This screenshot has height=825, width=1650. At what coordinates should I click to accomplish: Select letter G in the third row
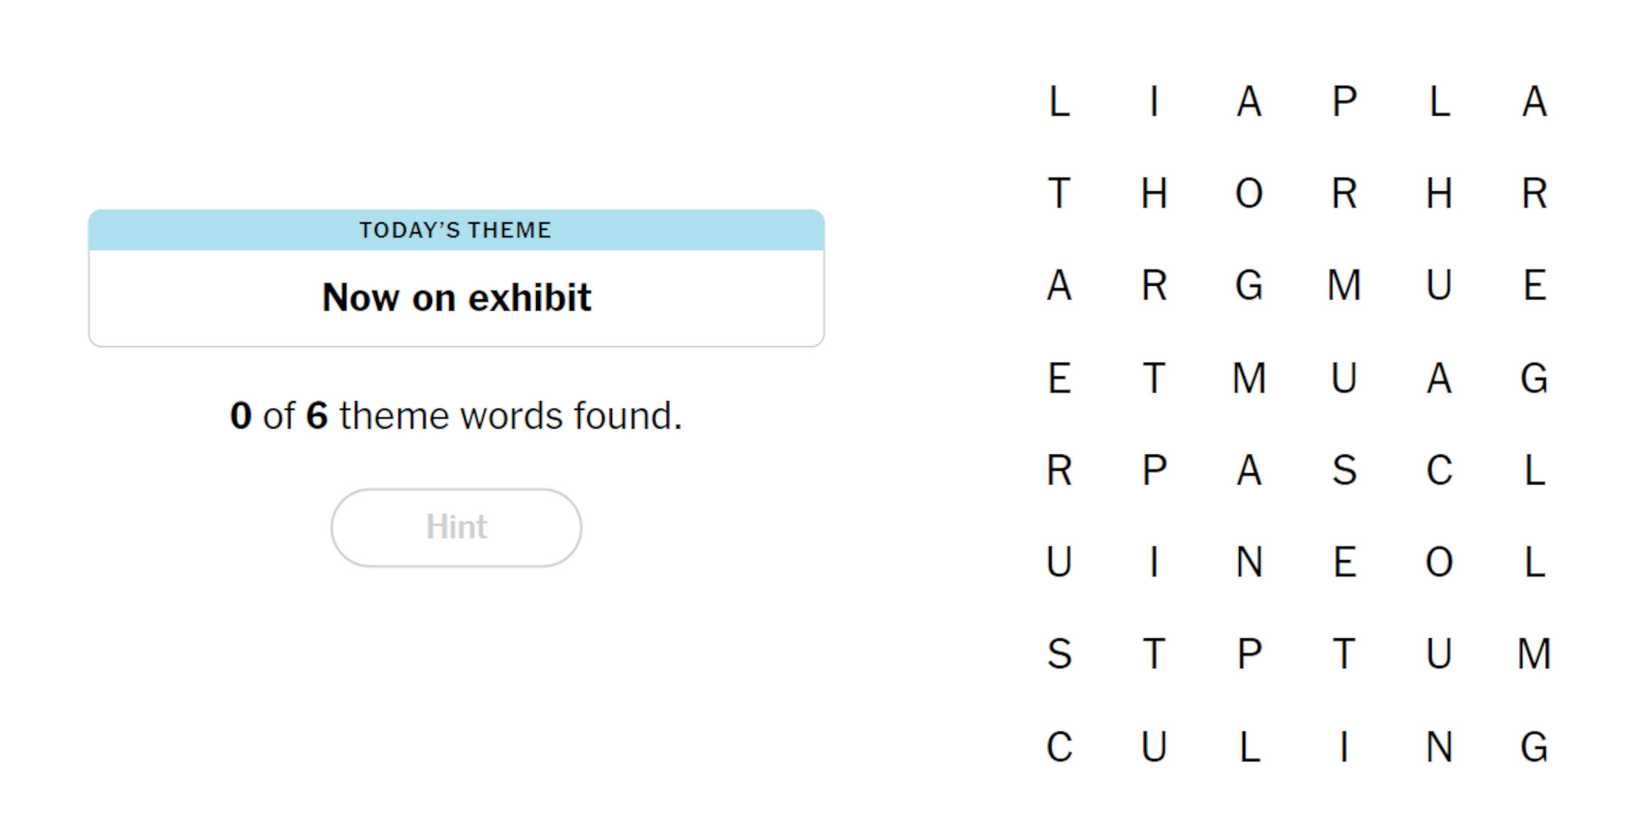click(1249, 286)
